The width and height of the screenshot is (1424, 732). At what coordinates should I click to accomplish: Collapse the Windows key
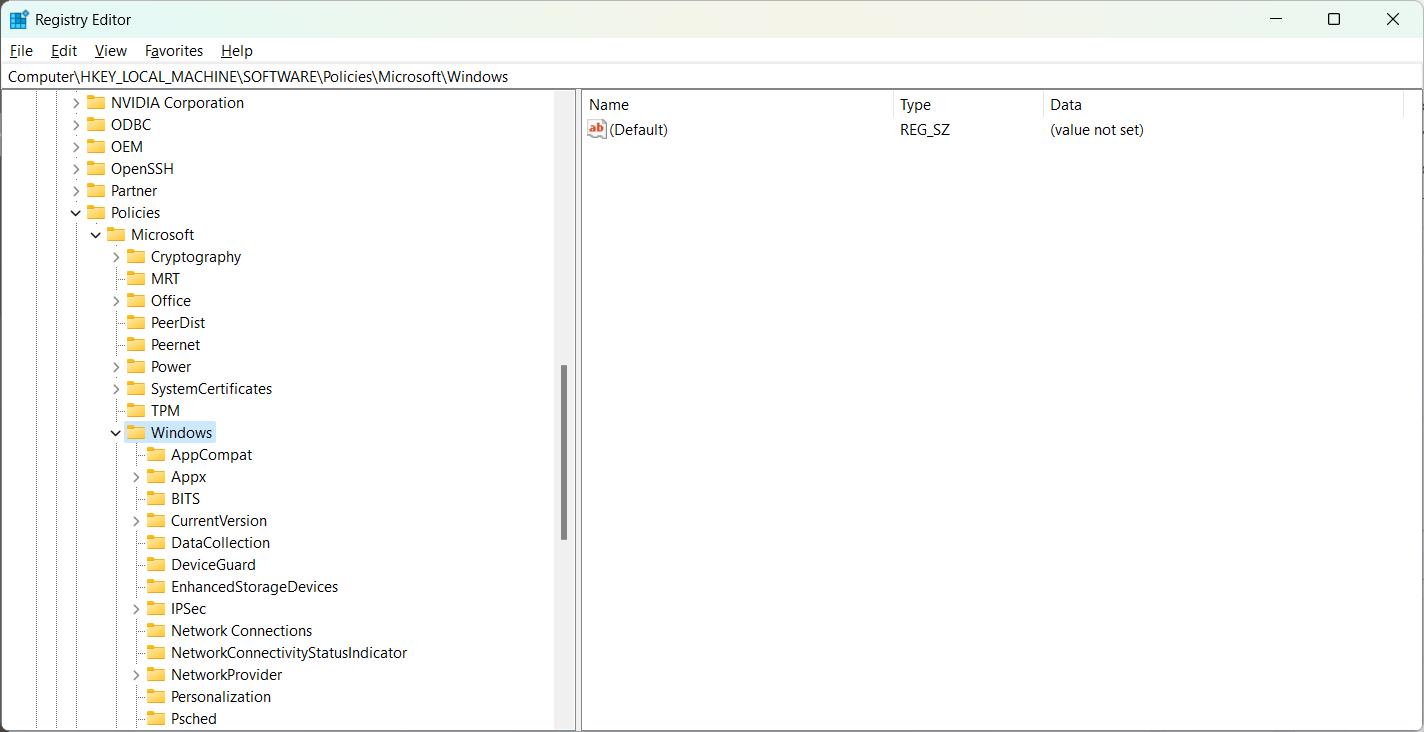(x=116, y=433)
